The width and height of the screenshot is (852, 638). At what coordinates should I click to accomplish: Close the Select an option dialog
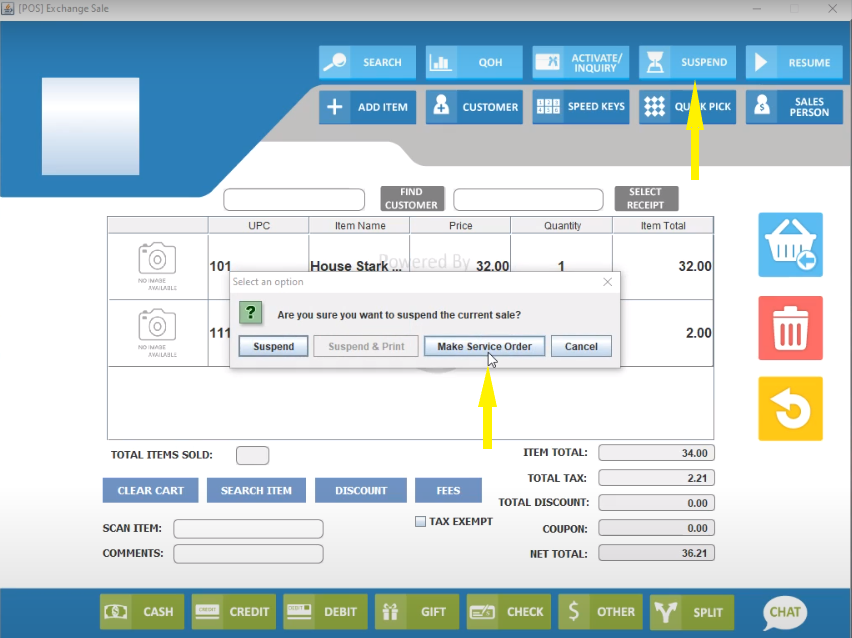pos(607,282)
